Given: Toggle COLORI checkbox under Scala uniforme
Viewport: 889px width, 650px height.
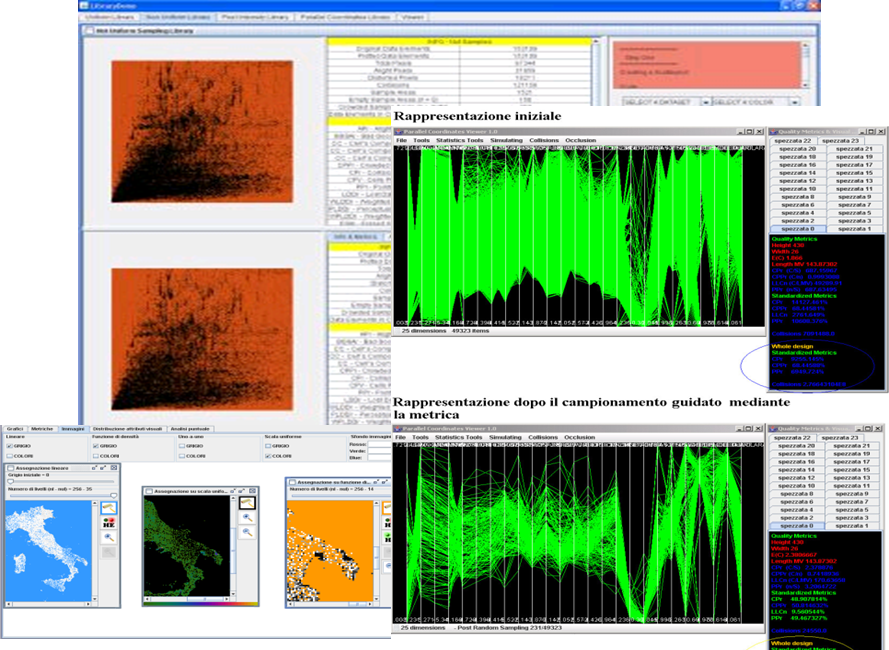Looking at the screenshot, I should (266, 457).
